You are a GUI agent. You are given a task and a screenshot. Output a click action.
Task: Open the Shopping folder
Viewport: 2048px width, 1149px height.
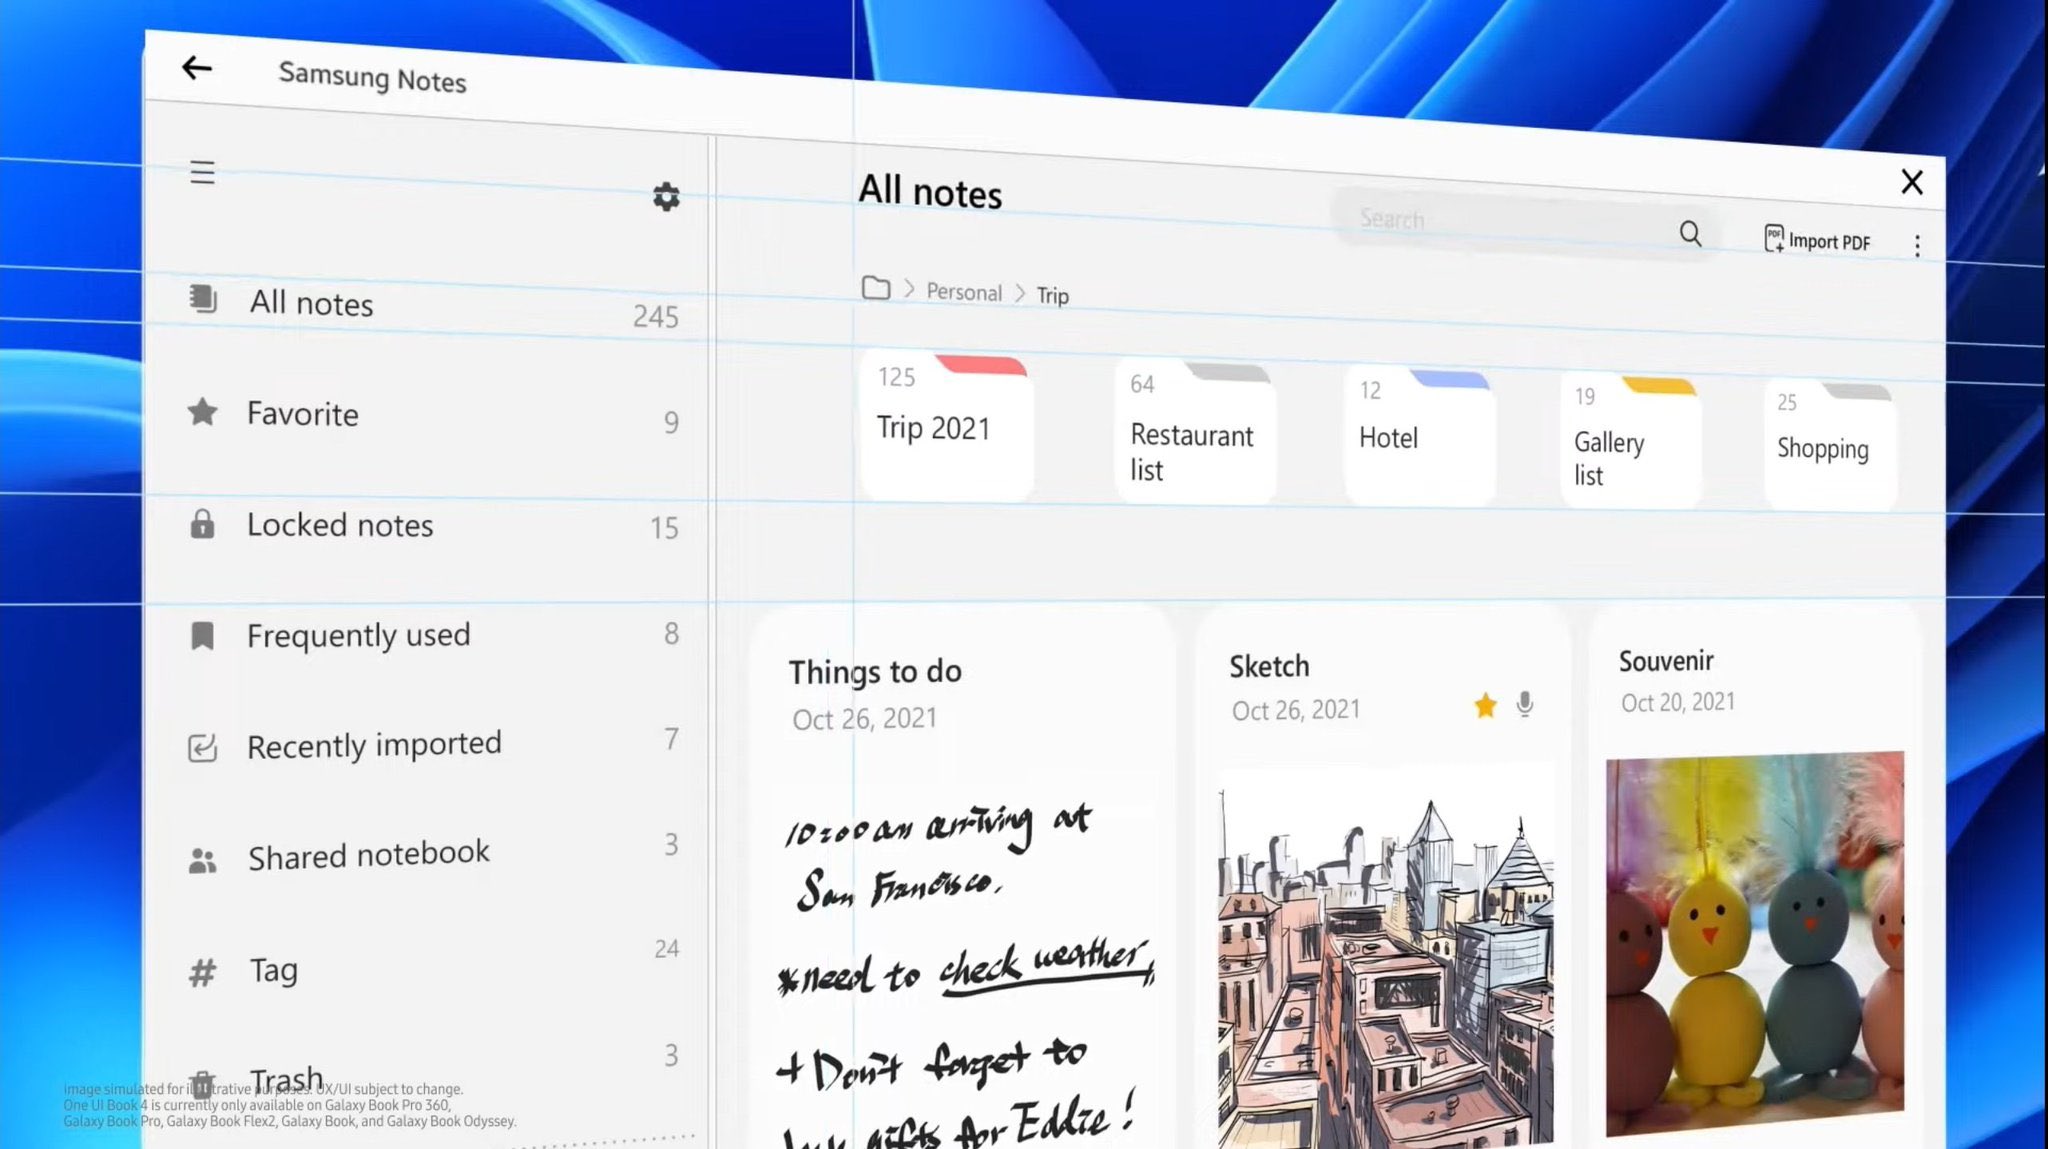coord(1829,445)
